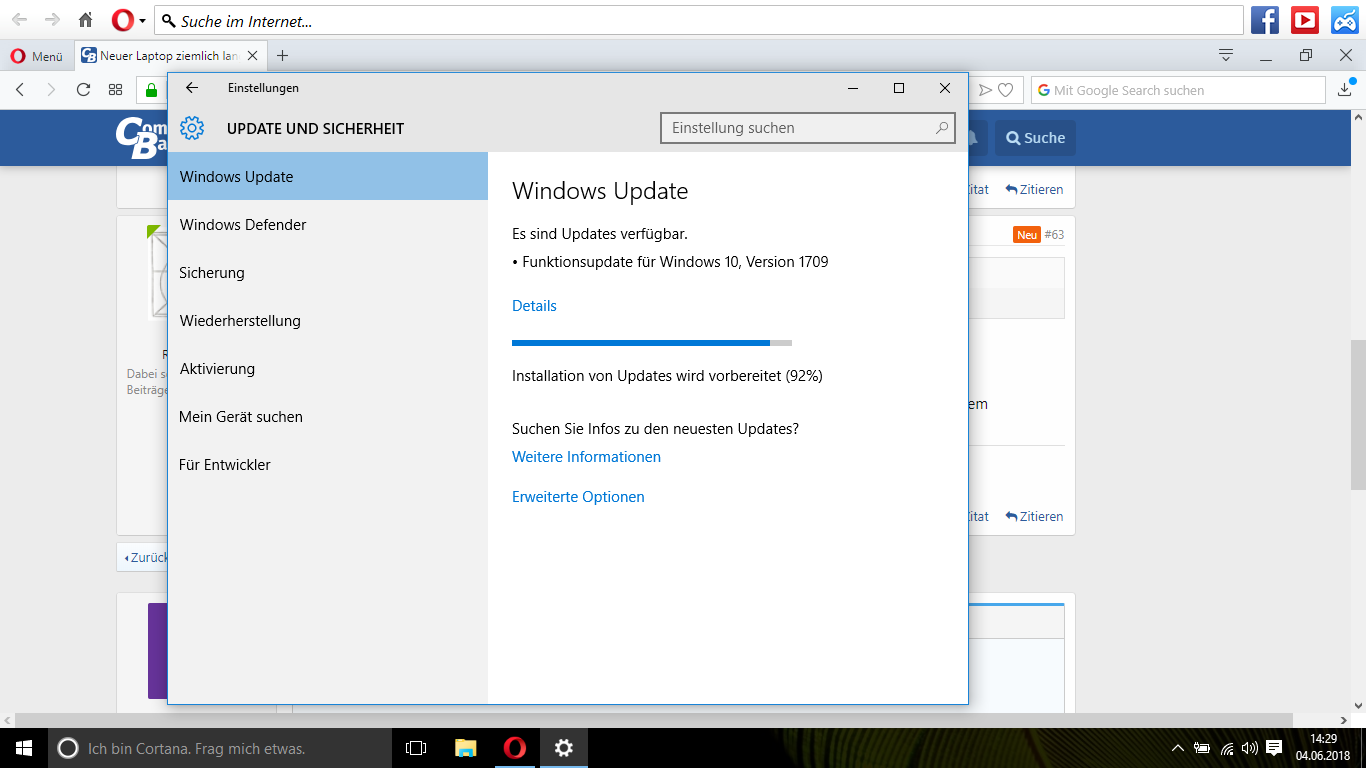The image size is (1366, 768).
Task: Click the battery tray icon
Action: click(x=1202, y=748)
